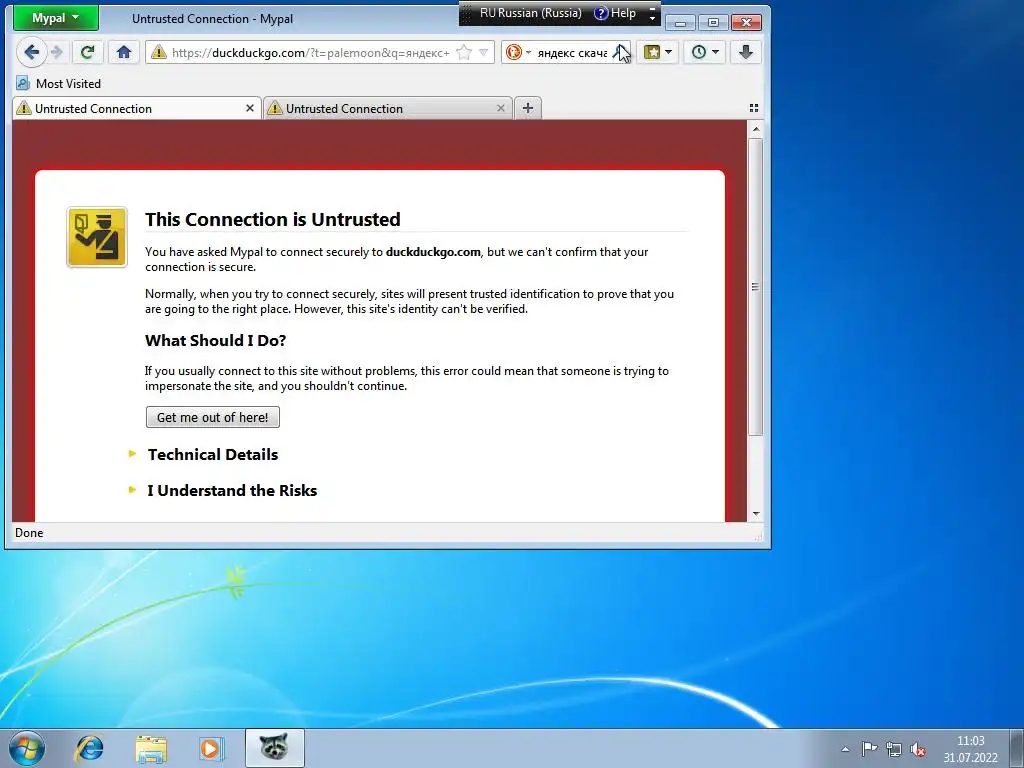1024x768 pixels.
Task: Click the This Connection is Untrusted heading
Action: coord(272,219)
